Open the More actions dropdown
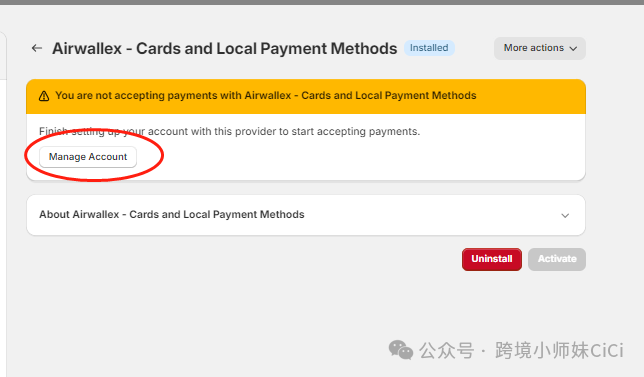644x377 pixels. click(540, 48)
